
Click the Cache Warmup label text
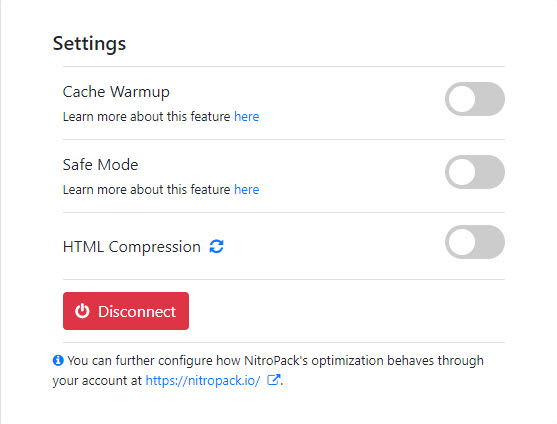click(x=116, y=92)
